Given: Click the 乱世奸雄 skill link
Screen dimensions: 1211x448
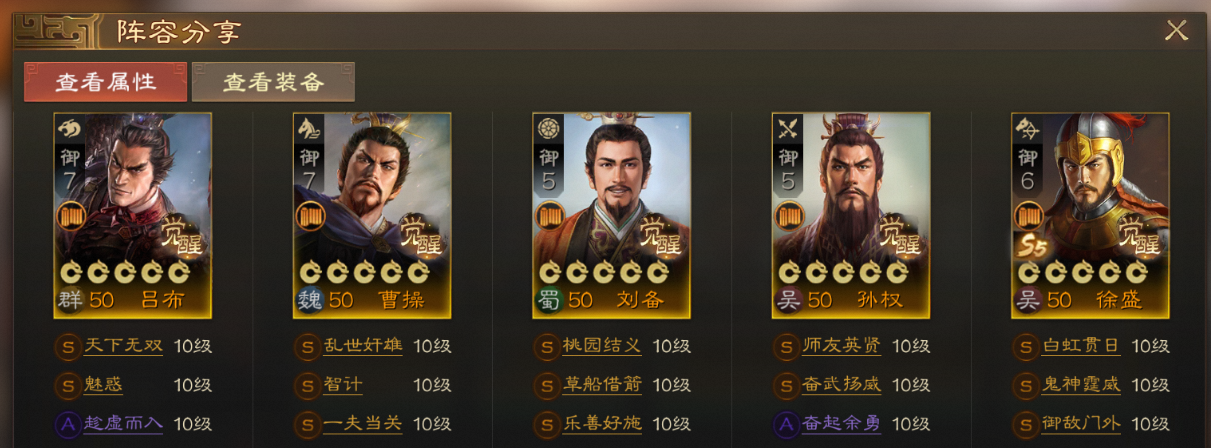Looking at the screenshot, I should (x=363, y=347).
